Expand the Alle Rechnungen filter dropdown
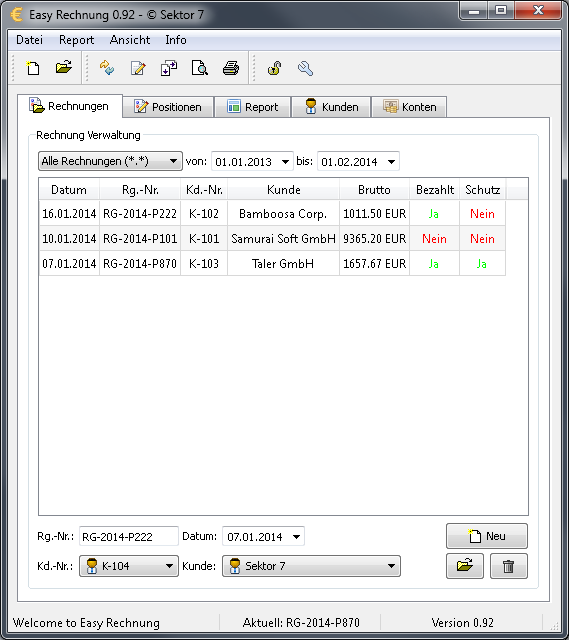Screen dimensions: 569x640 click(x=110, y=161)
